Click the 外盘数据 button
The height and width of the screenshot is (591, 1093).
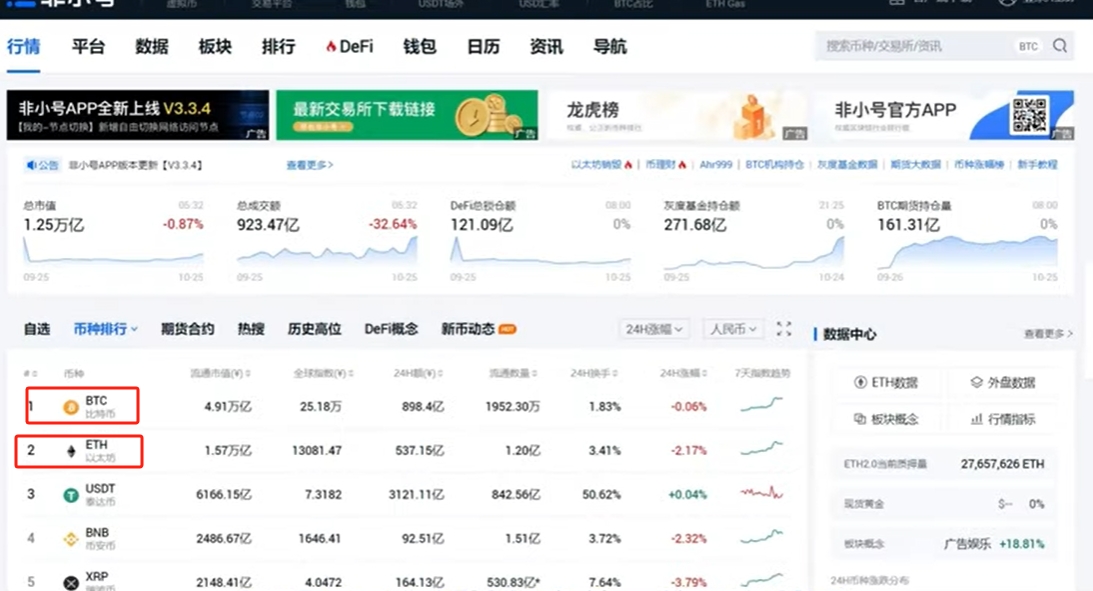tap(1002, 382)
